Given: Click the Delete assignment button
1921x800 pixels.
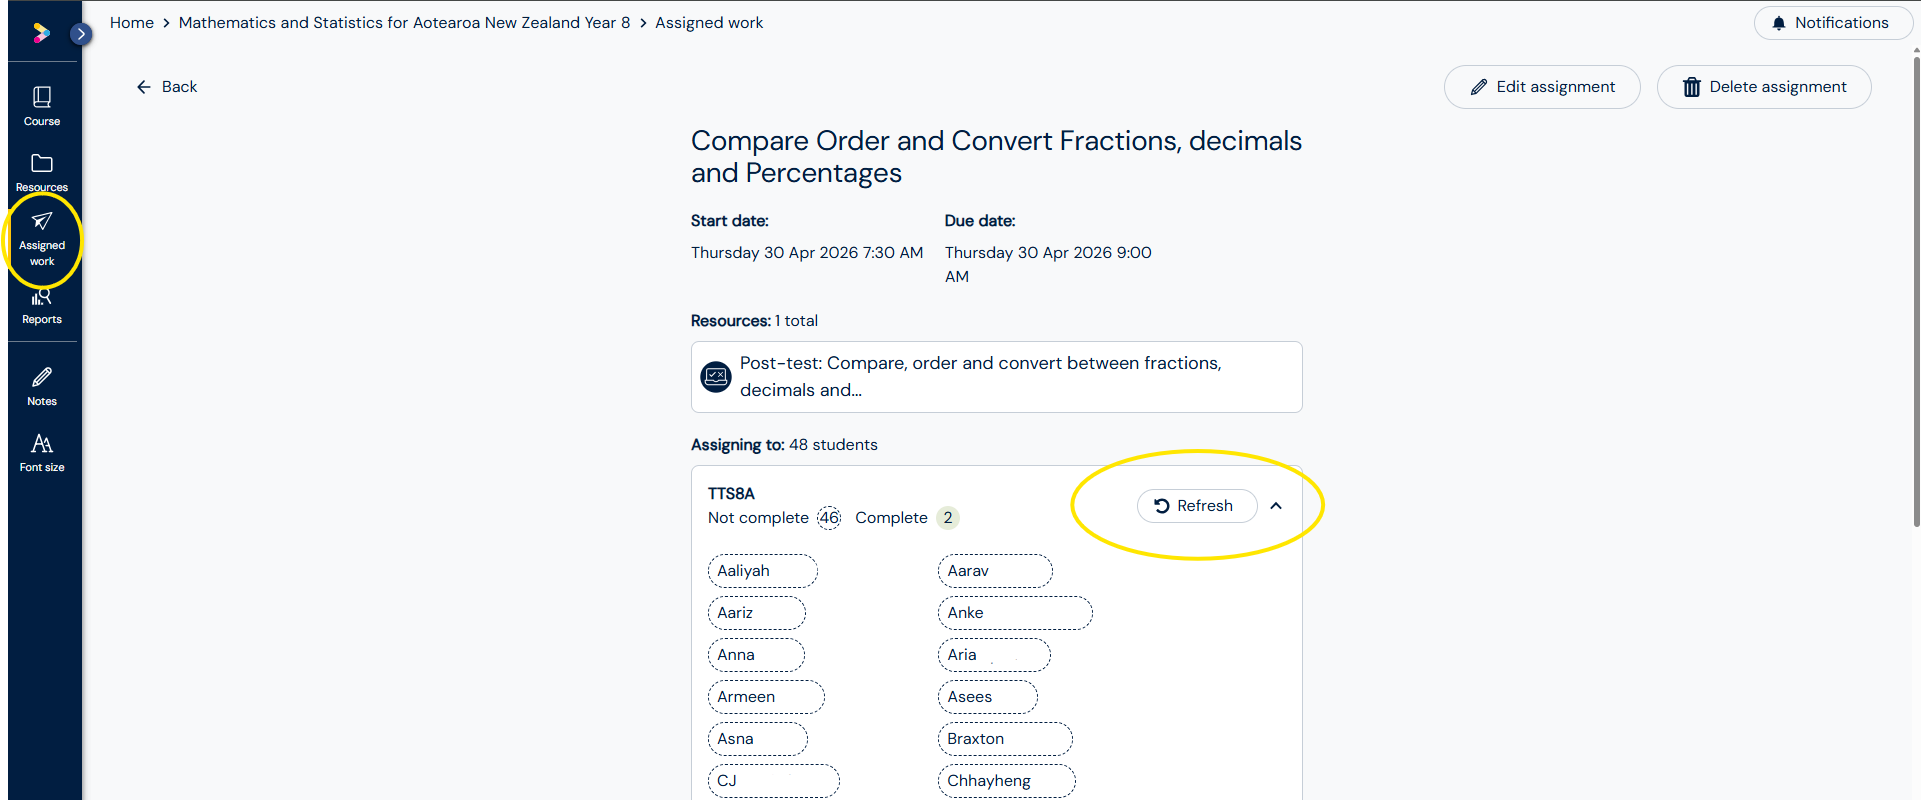Looking at the screenshot, I should coord(1764,87).
